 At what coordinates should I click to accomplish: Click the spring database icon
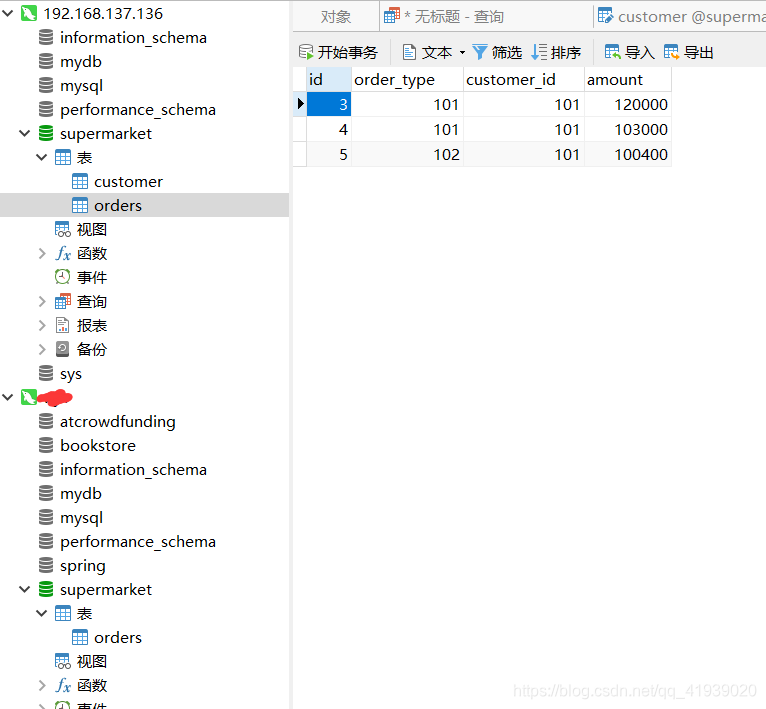46,565
